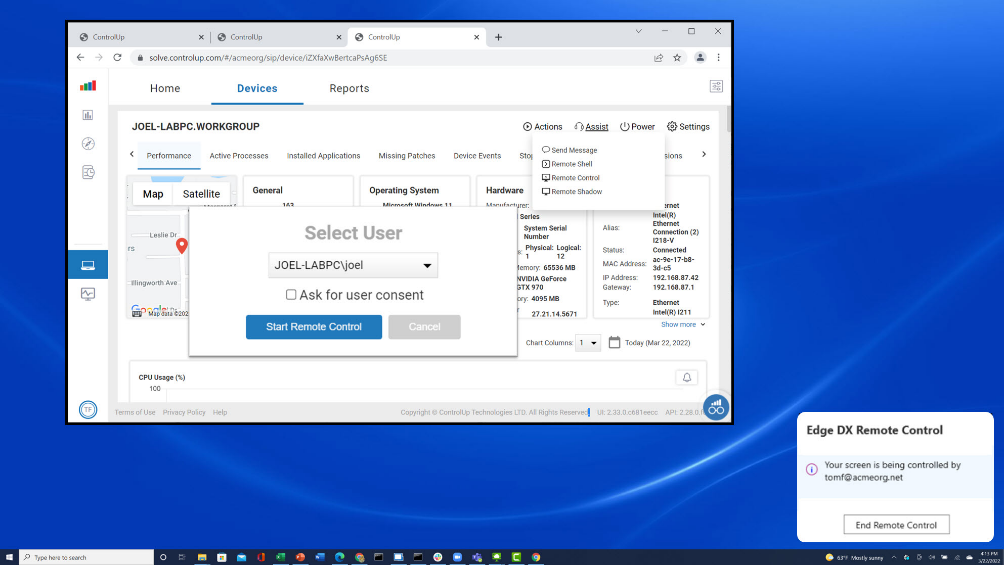This screenshot has height=565, width=1004.
Task: Switch to the Missing Patches tab
Action: [407, 156]
